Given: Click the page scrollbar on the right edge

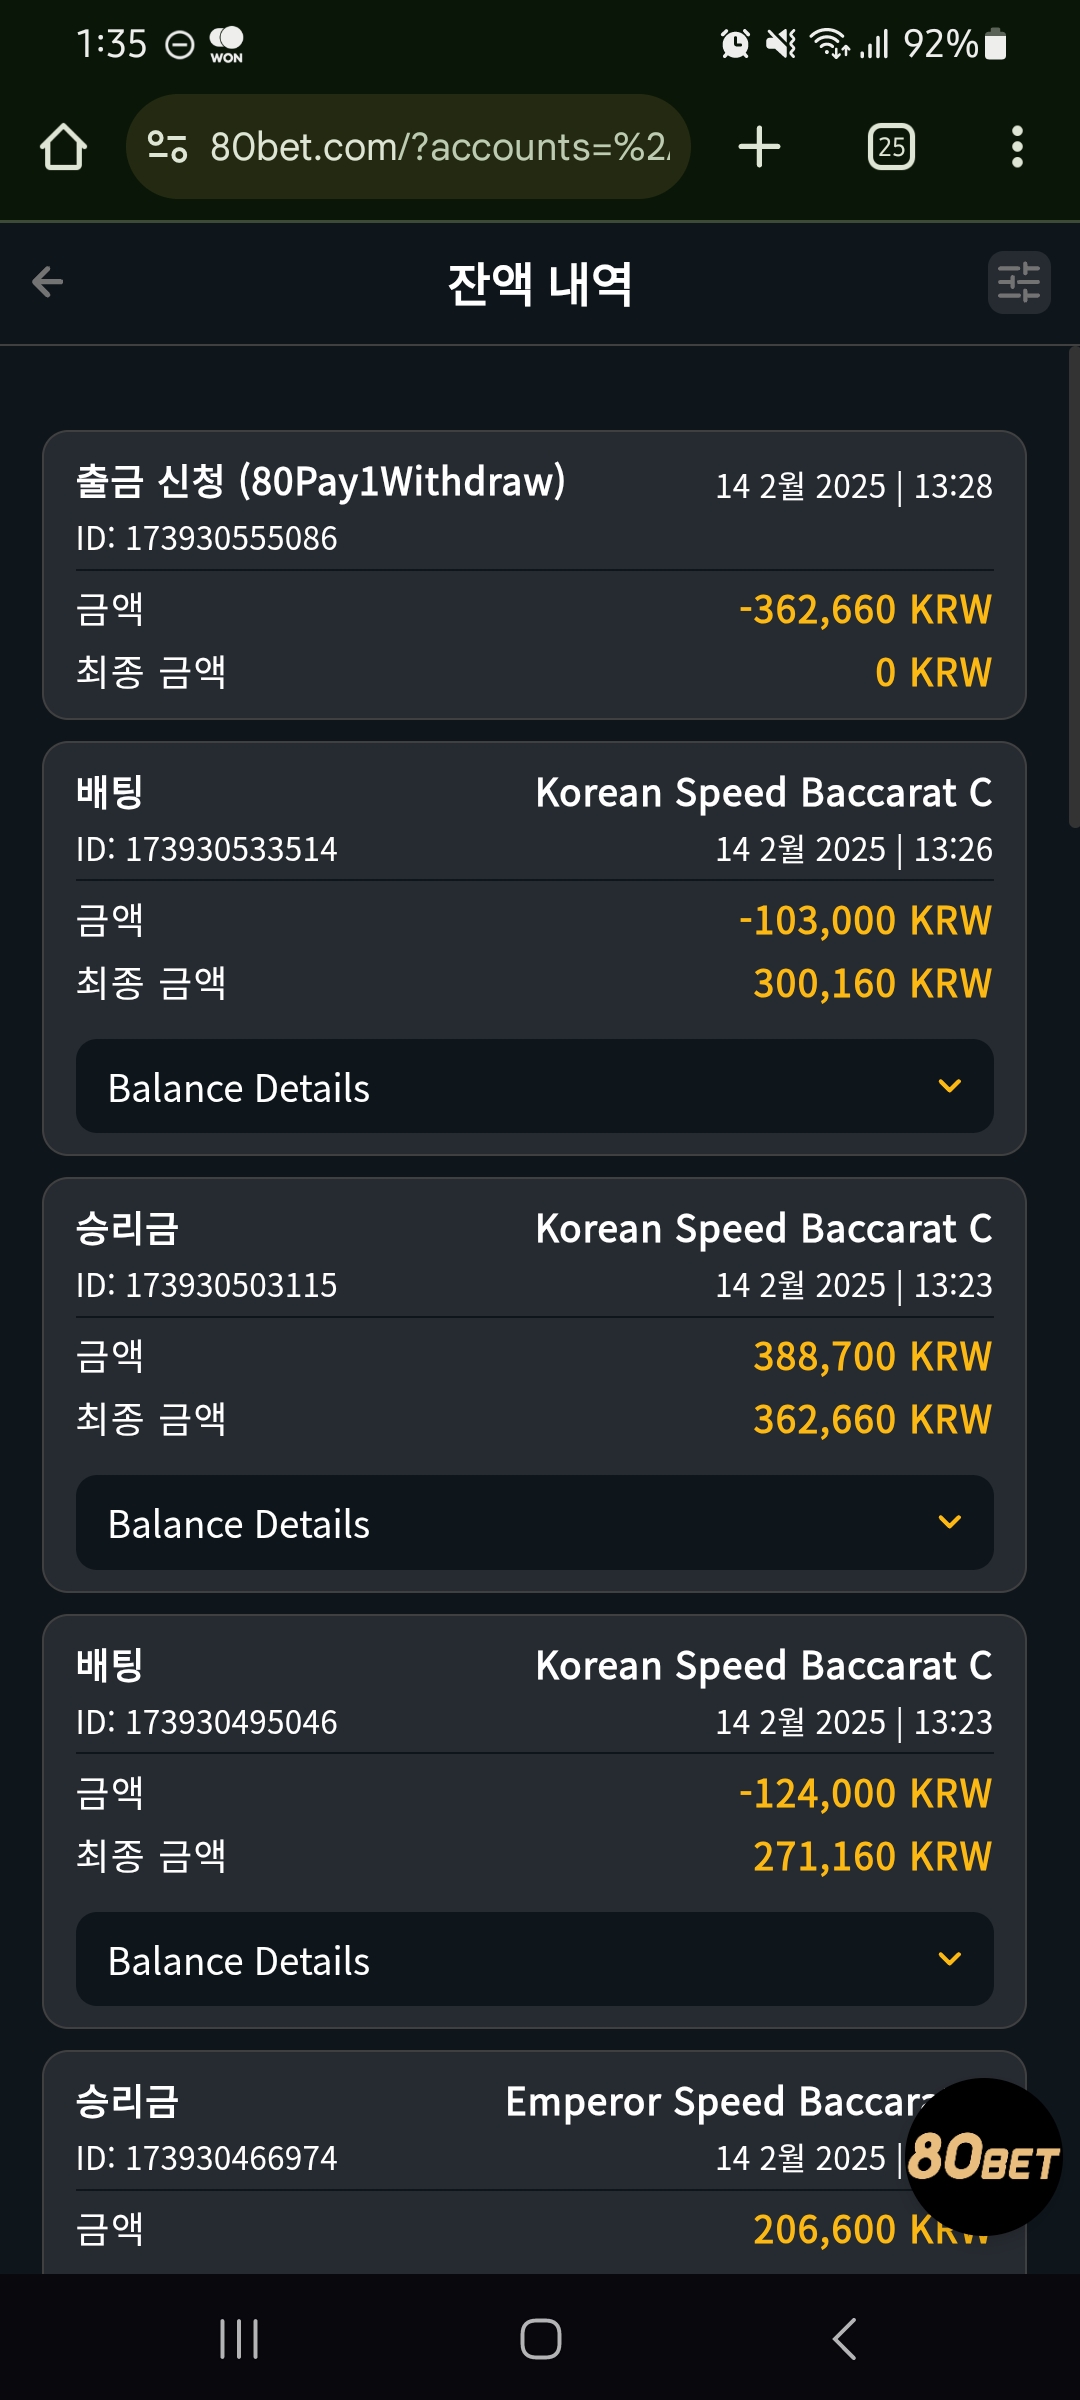Looking at the screenshot, I should 1074,587.
